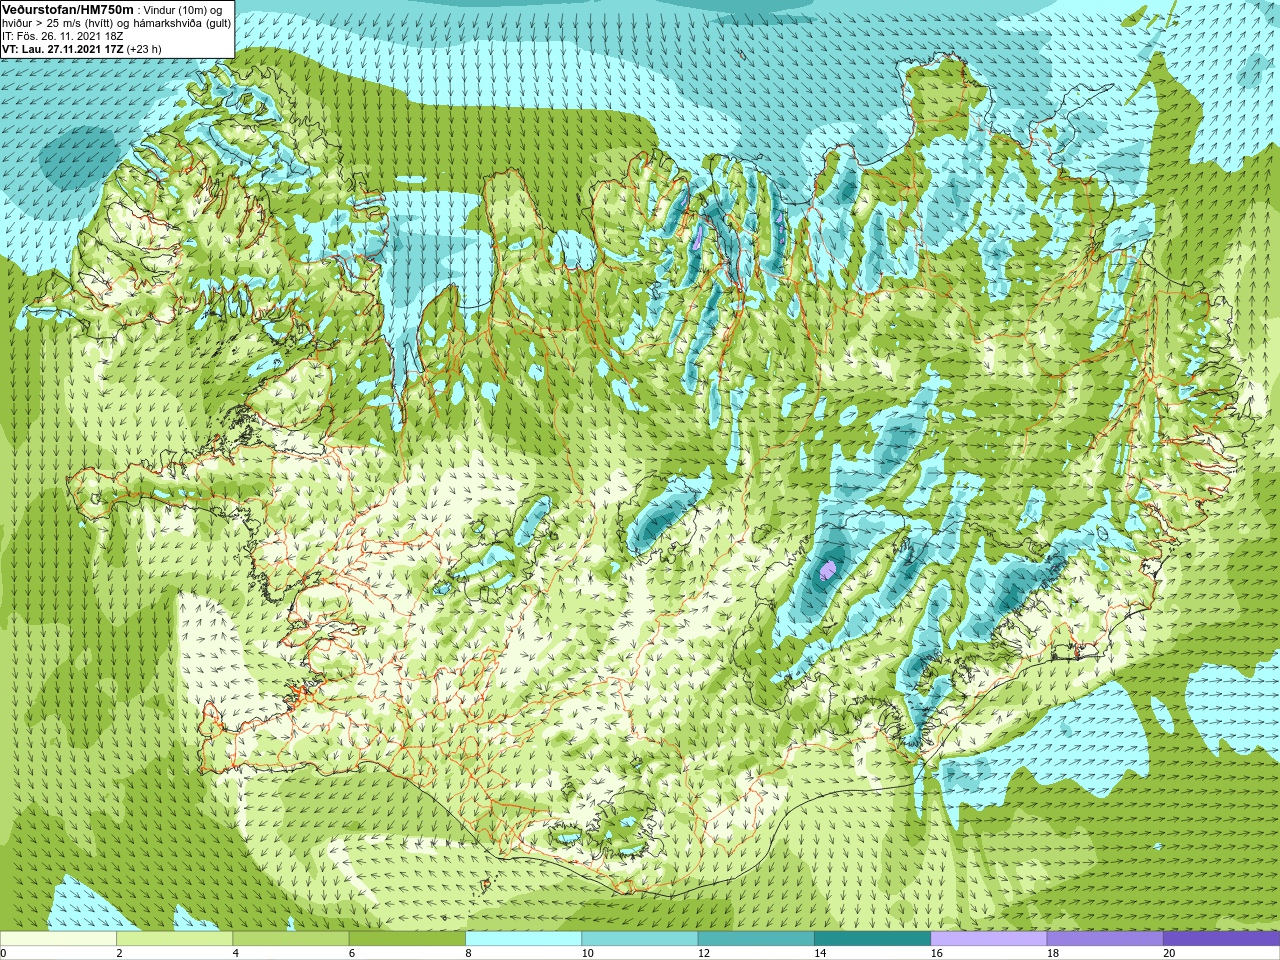Click the legend scale label '20'
Viewport: 1280px width, 960px height.
[x=1169, y=953]
